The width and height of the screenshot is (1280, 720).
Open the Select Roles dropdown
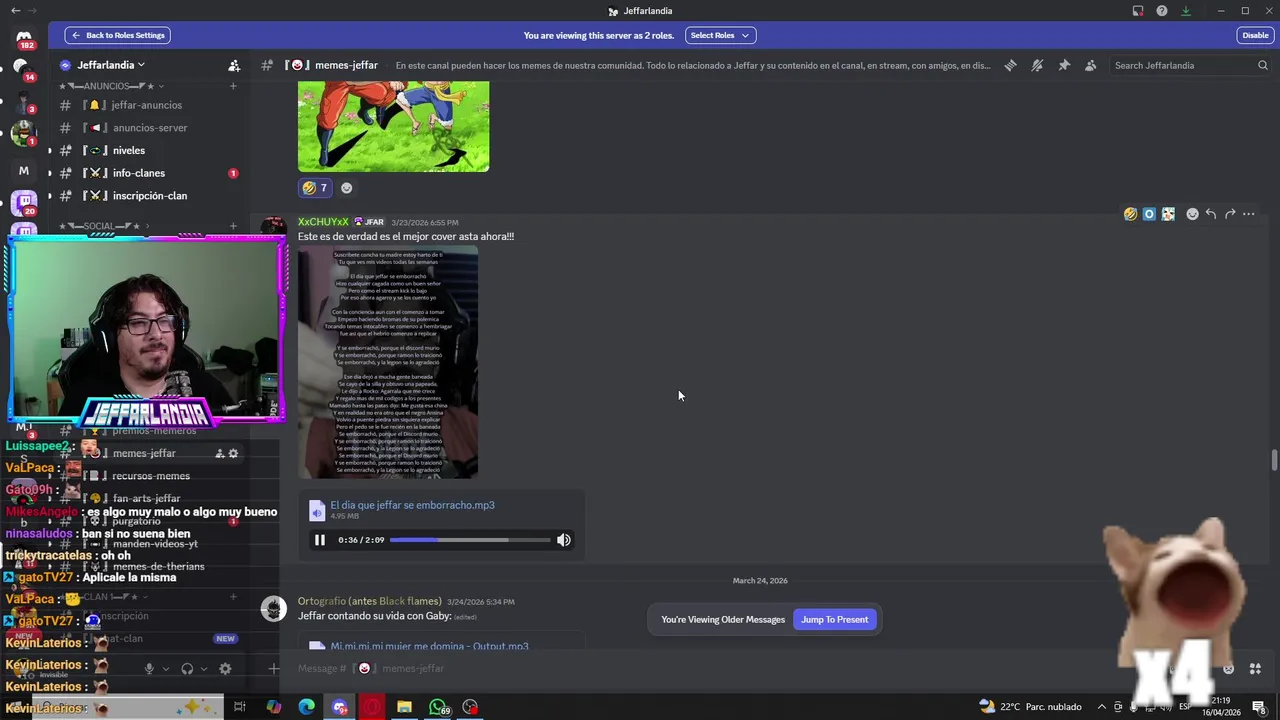coord(720,35)
